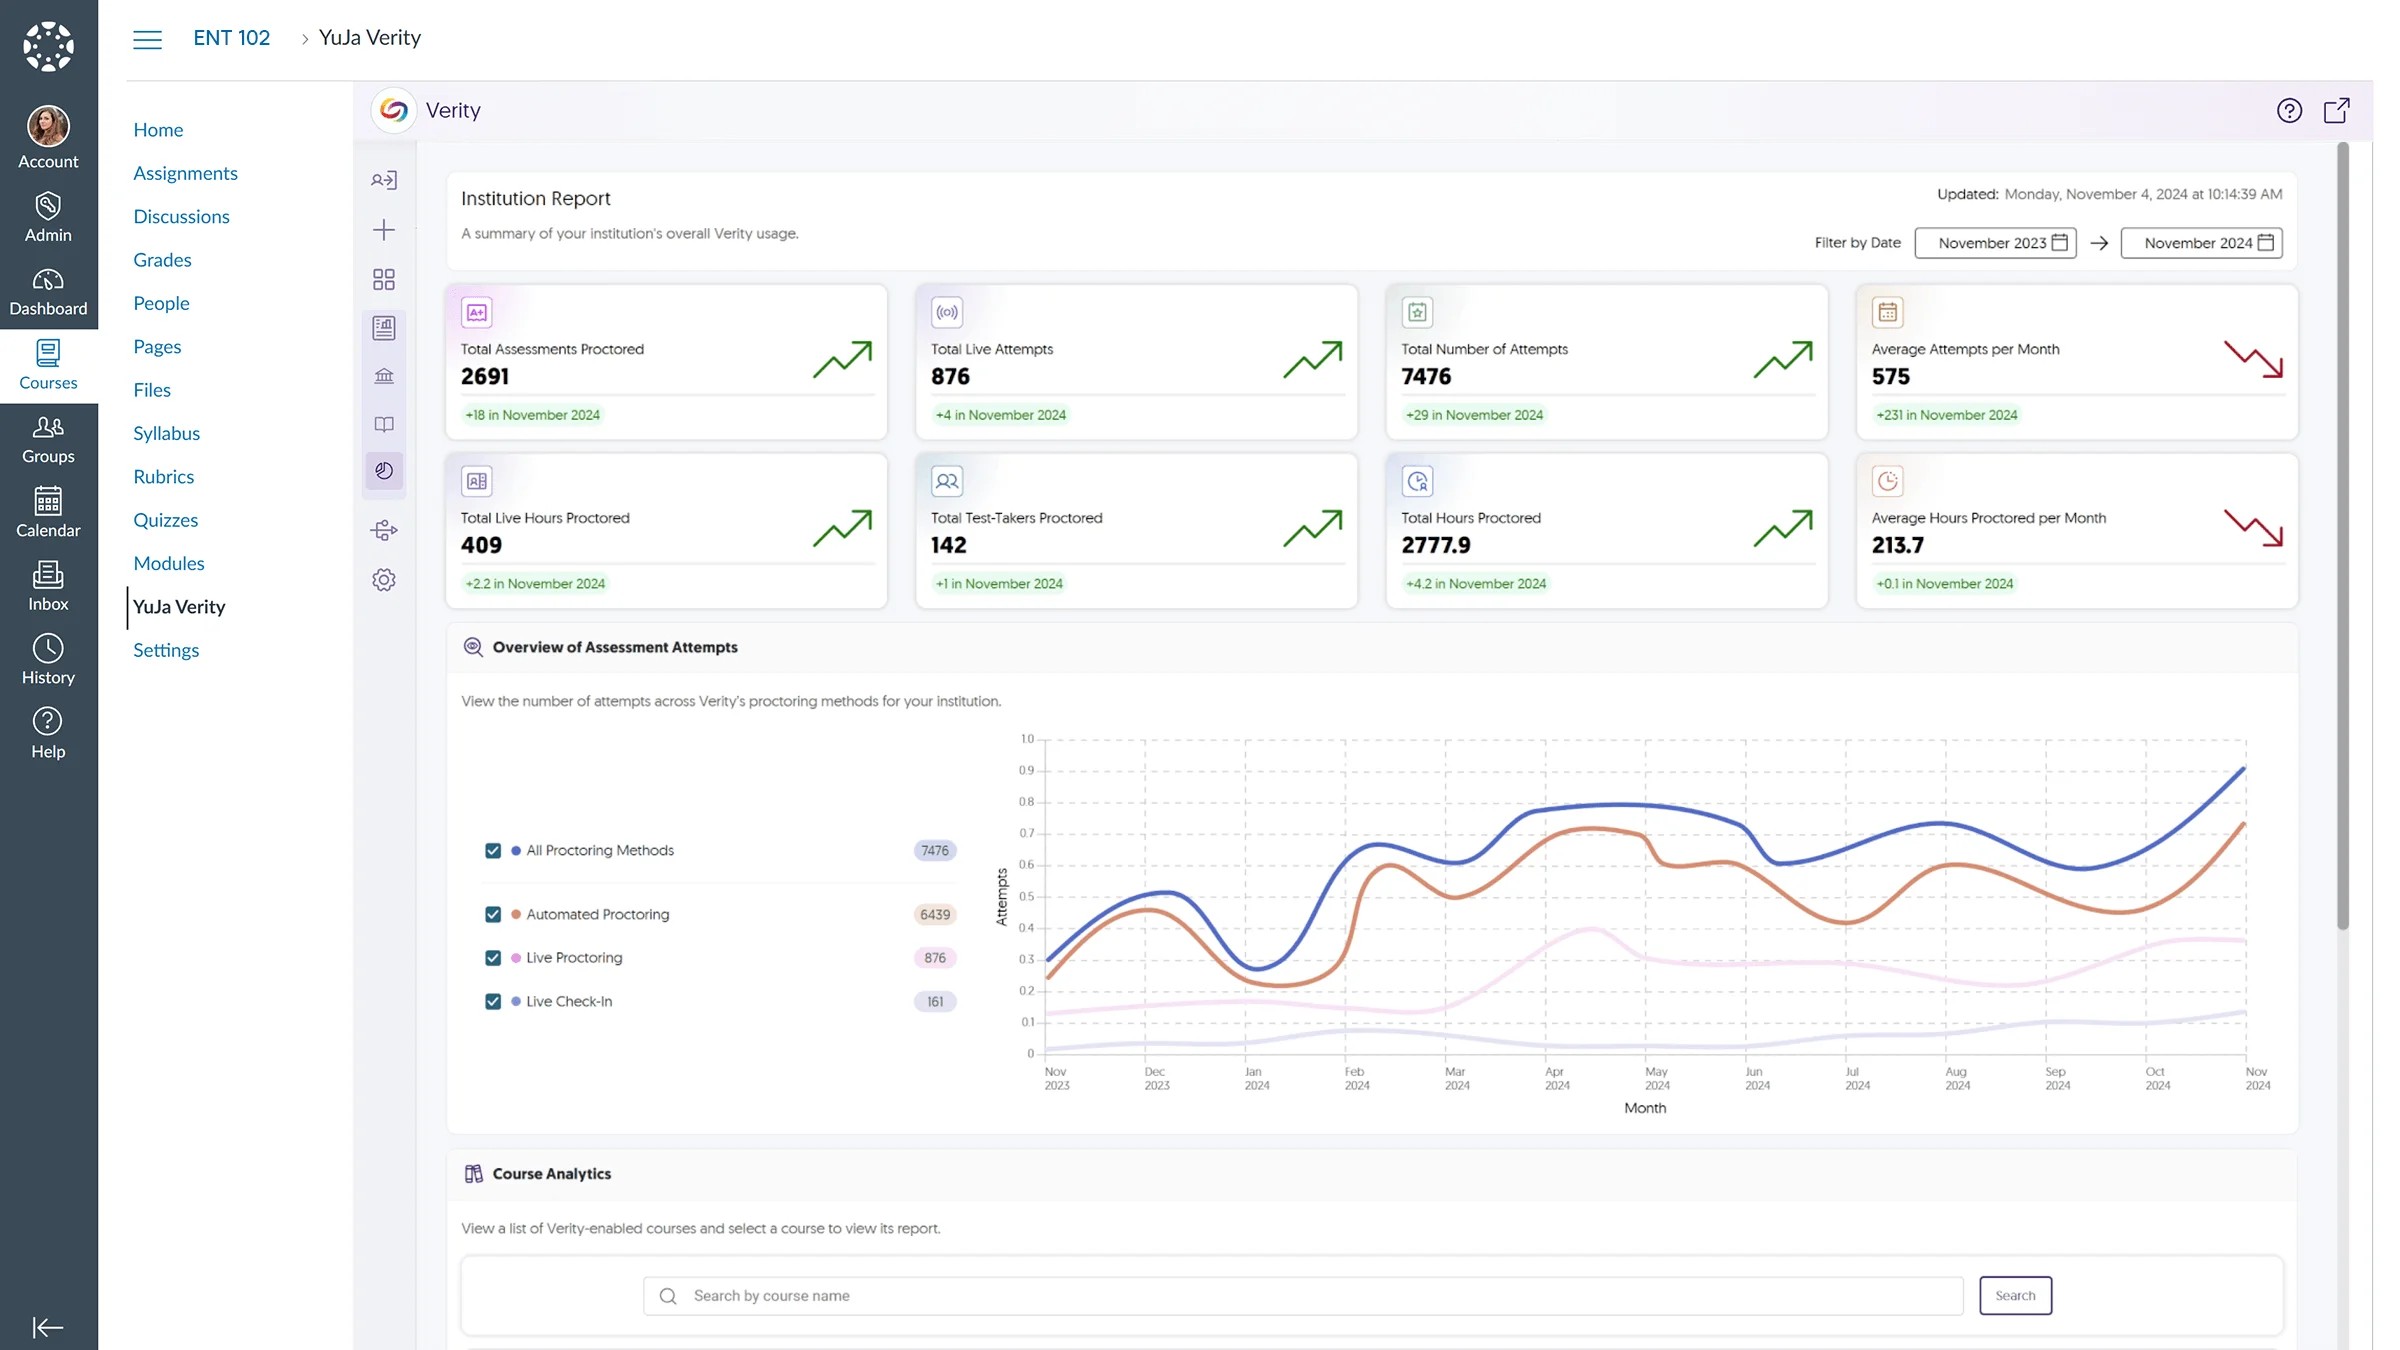Open the November 2023 start date picker

pos(1995,243)
